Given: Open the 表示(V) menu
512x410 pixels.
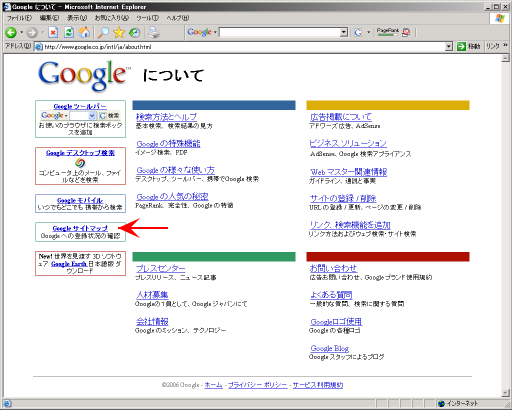Looking at the screenshot, I should (77, 18).
